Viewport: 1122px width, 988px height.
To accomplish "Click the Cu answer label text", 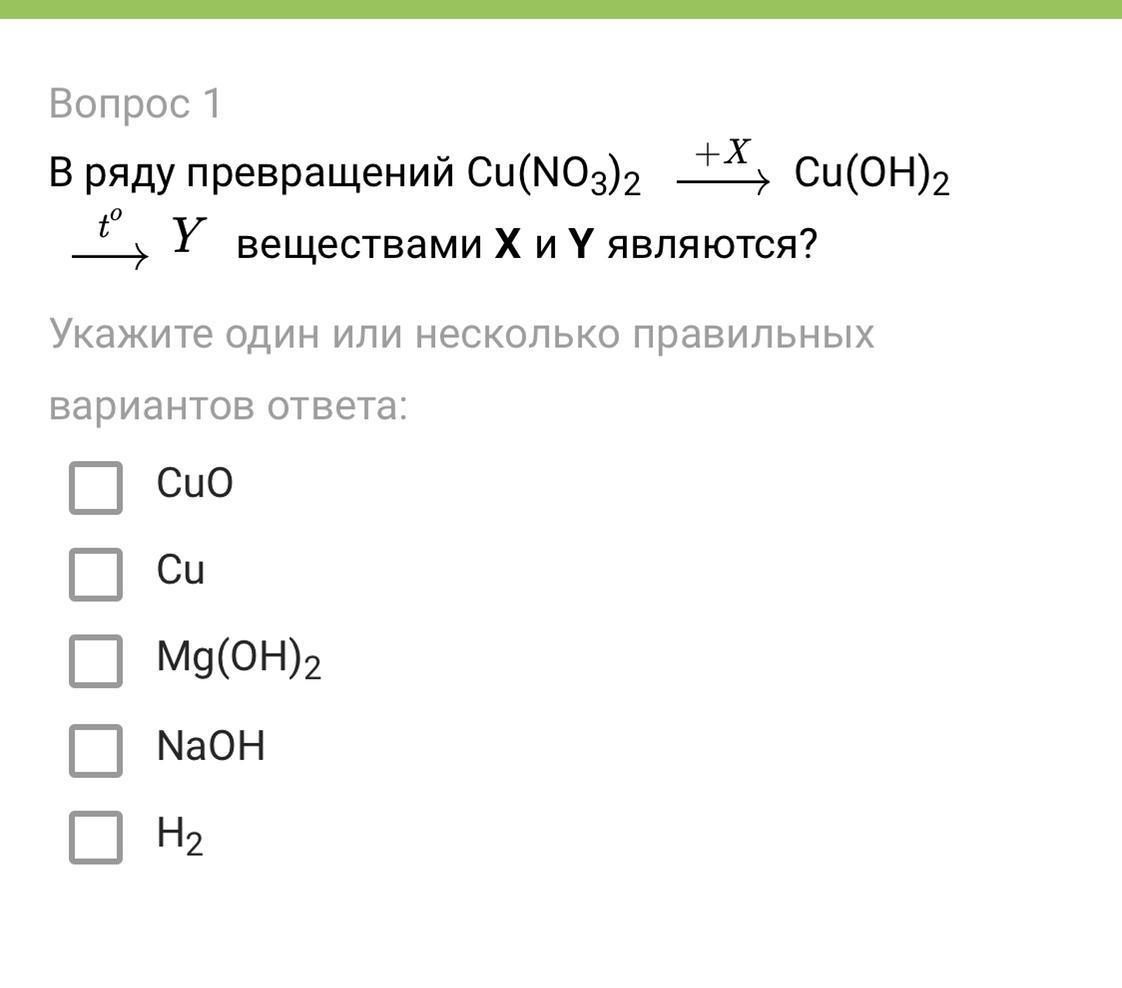I will pyautogui.click(x=180, y=571).
